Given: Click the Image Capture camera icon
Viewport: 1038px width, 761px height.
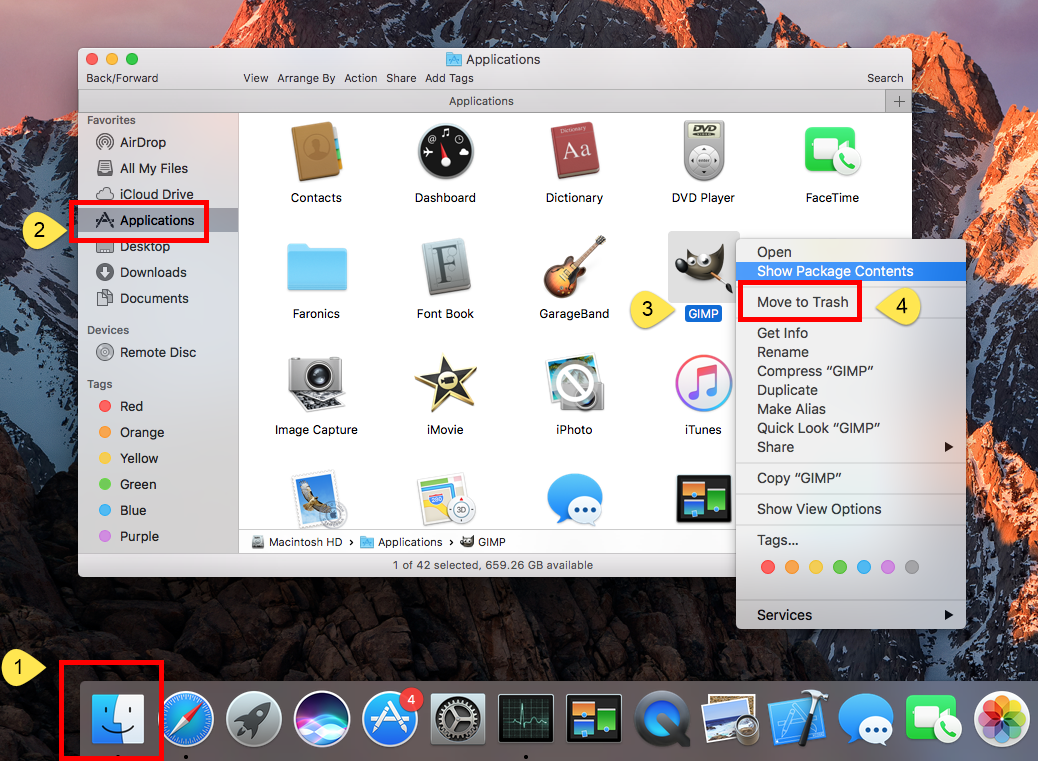Looking at the screenshot, I should [x=316, y=383].
